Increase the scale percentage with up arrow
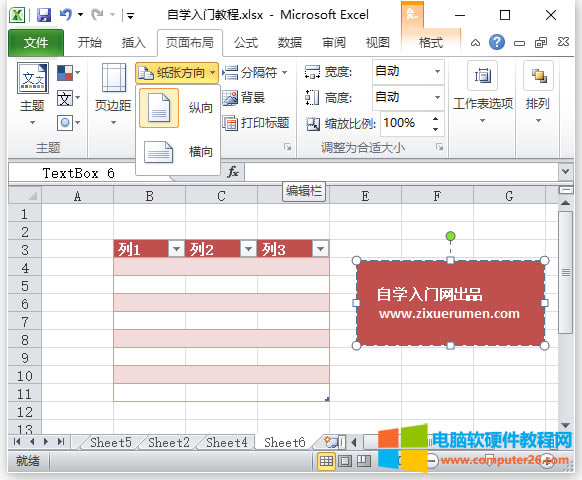Viewport: 582px width, 480px height. [436, 118]
